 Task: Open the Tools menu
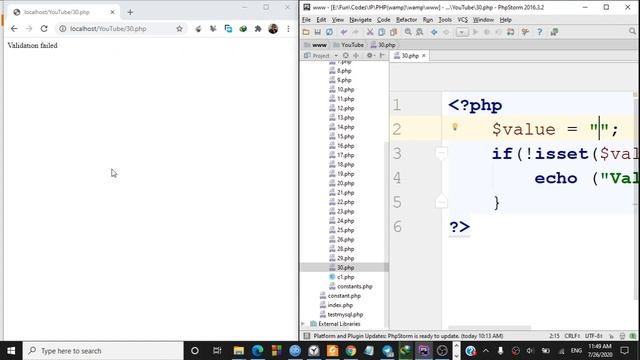pyautogui.click(x=445, y=20)
